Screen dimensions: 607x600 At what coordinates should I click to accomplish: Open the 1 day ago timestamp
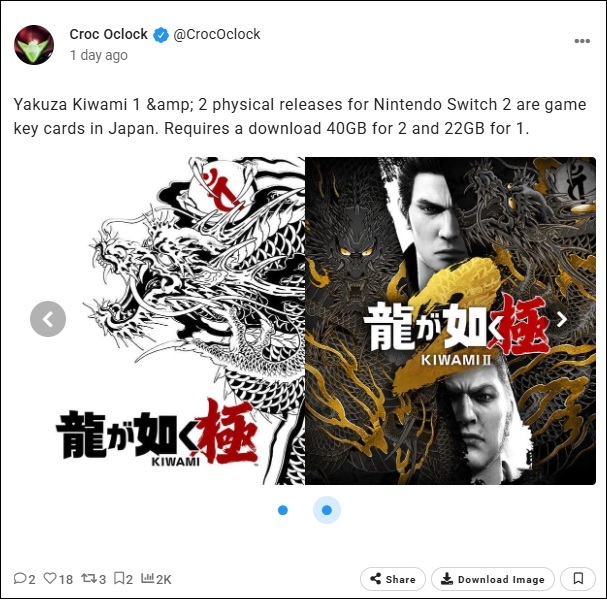[99, 55]
